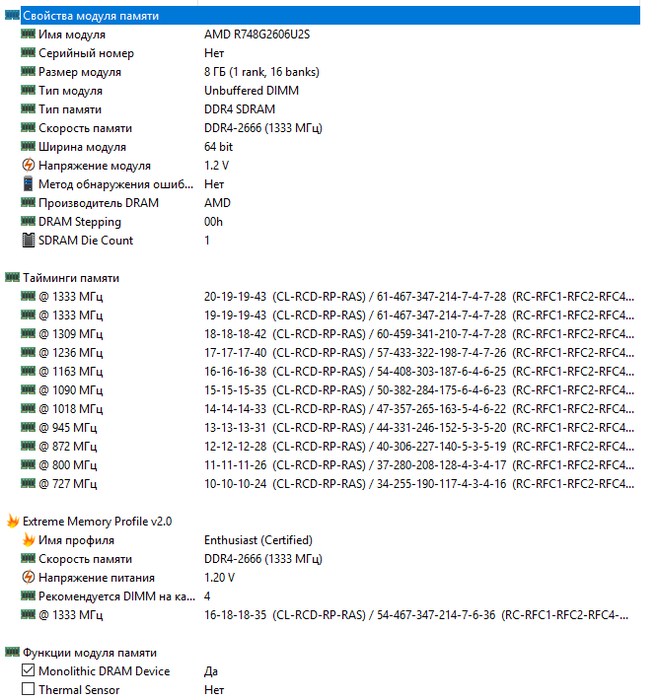The image size is (657, 700).
Task: Select the Тайминги памяти section label
Action: click(71, 278)
